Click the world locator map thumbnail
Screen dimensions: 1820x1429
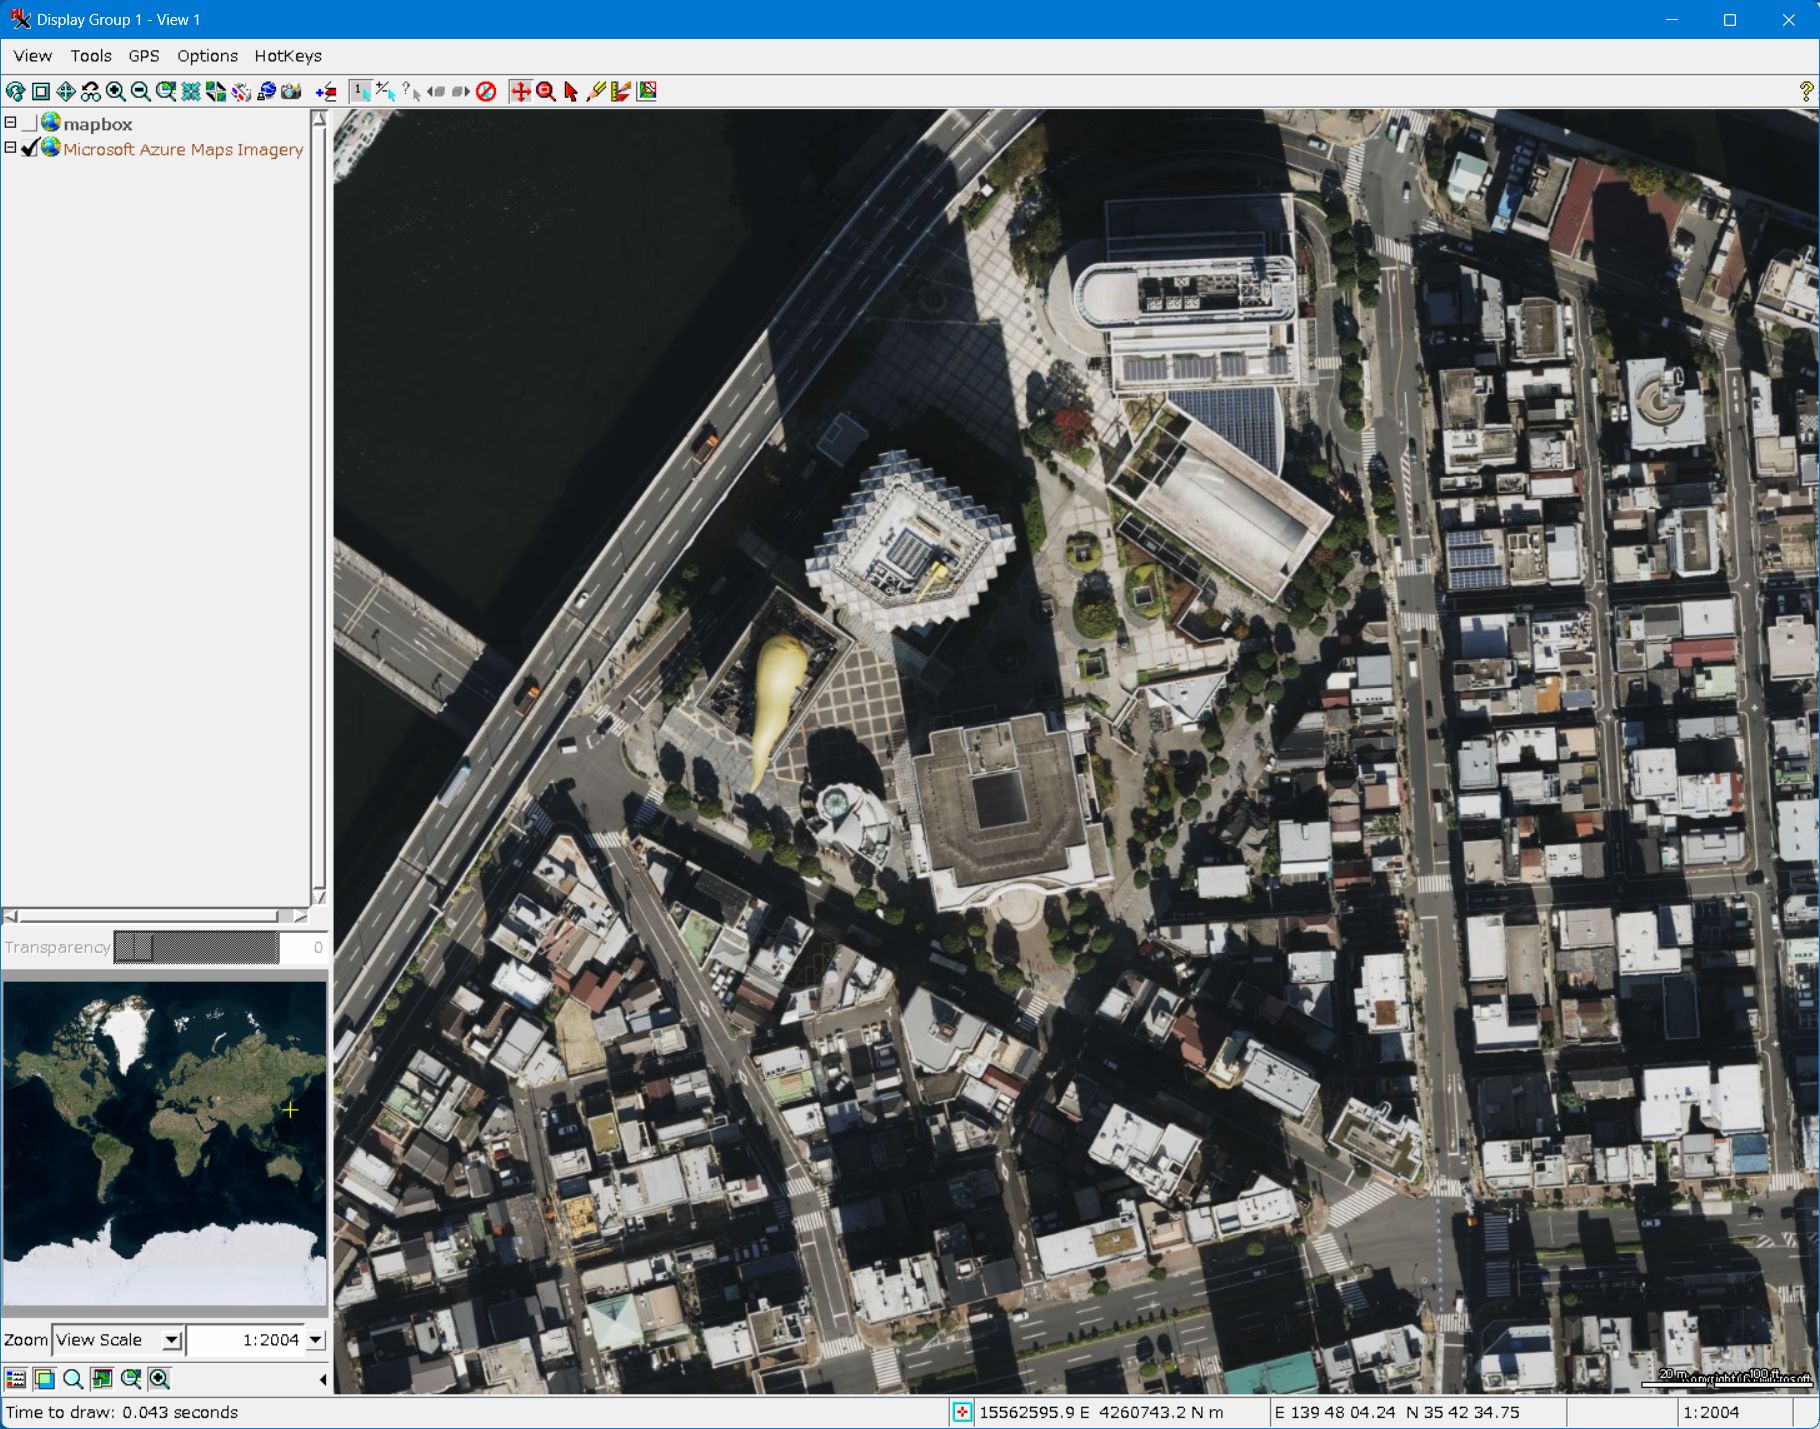[x=164, y=1143]
